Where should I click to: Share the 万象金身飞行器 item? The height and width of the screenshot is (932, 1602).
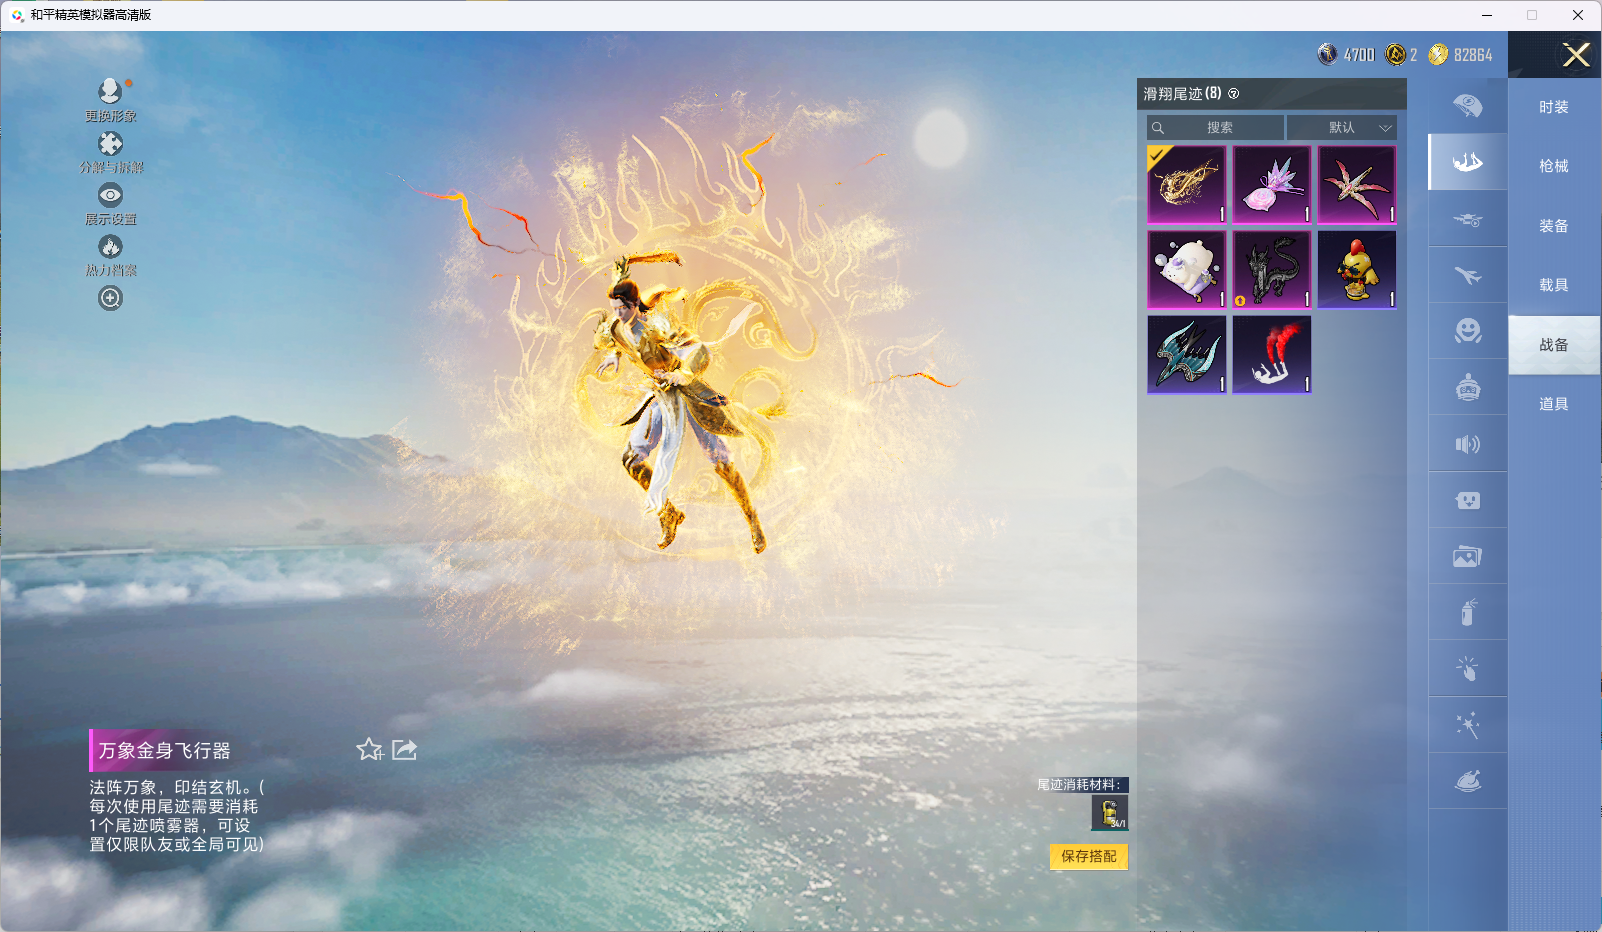405,750
